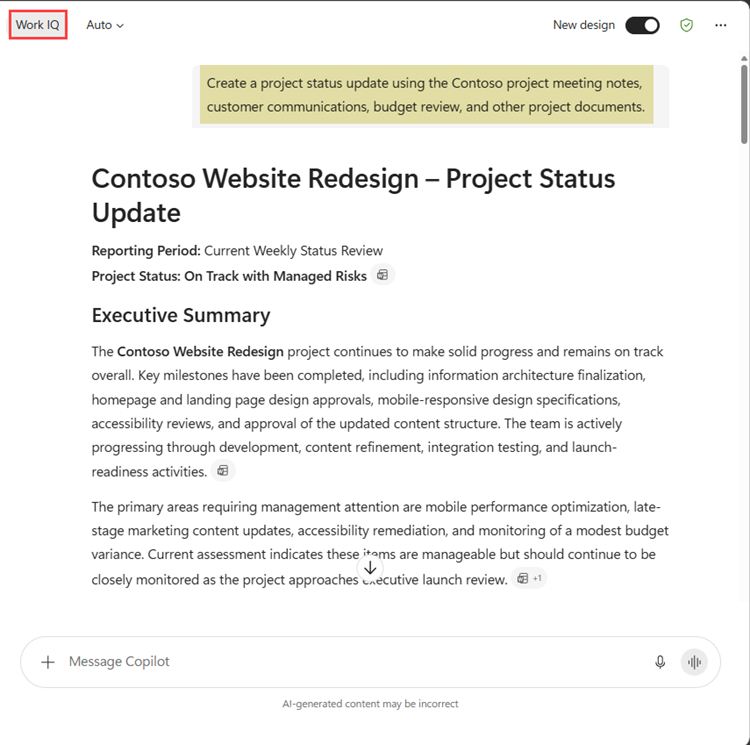750x745 pixels.
Task: Click the vertical scrollbar thumb
Action: [x=744, y=104]
